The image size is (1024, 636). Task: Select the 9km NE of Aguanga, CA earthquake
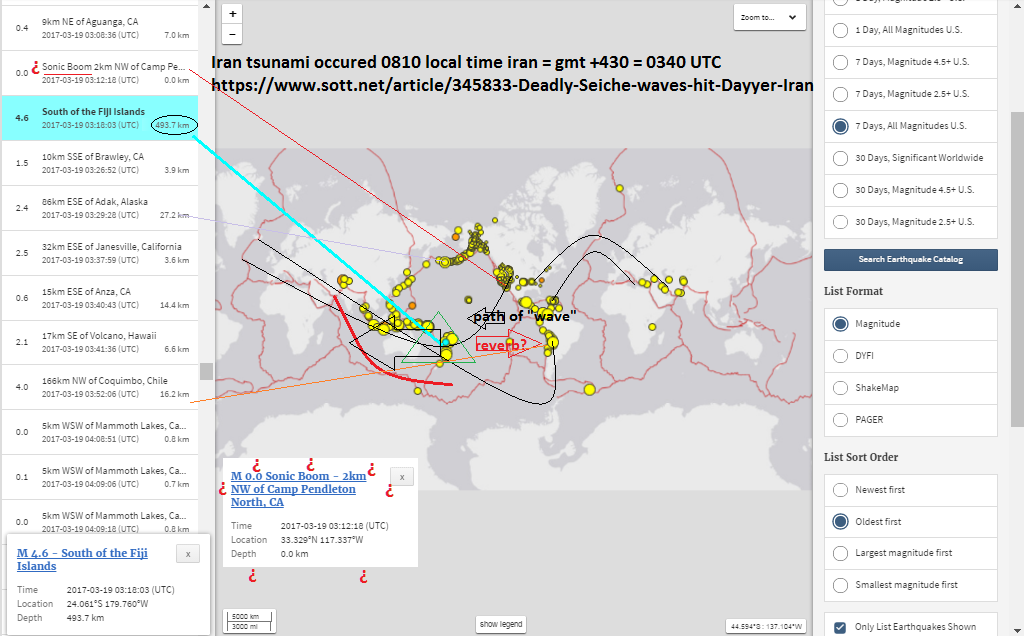(100, 28)
